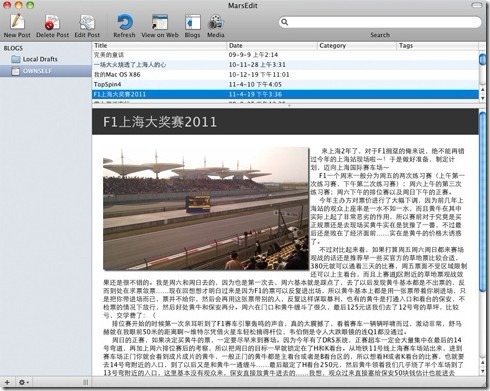Click preview pane scroll down arrow
Image resolution: width=490 pixels, height=391 pixels.
tap(482, 371)
